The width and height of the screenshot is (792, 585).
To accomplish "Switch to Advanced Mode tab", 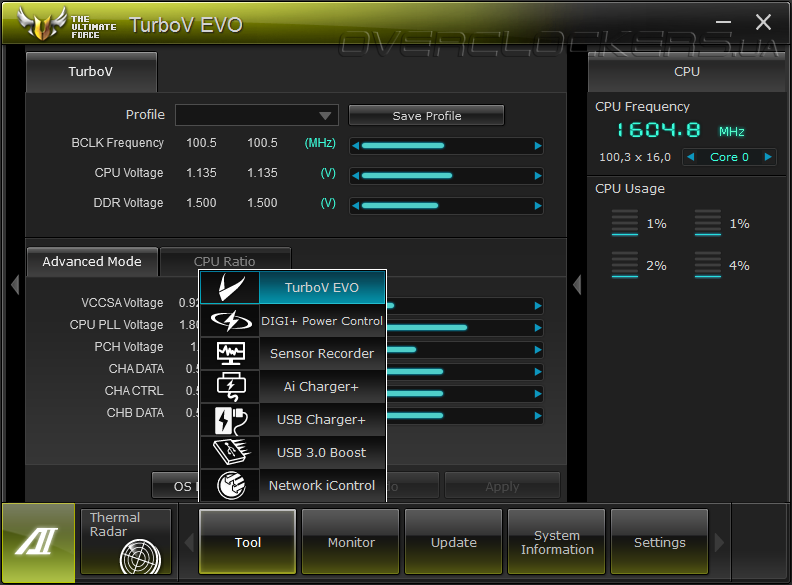I will pos(92,262).
